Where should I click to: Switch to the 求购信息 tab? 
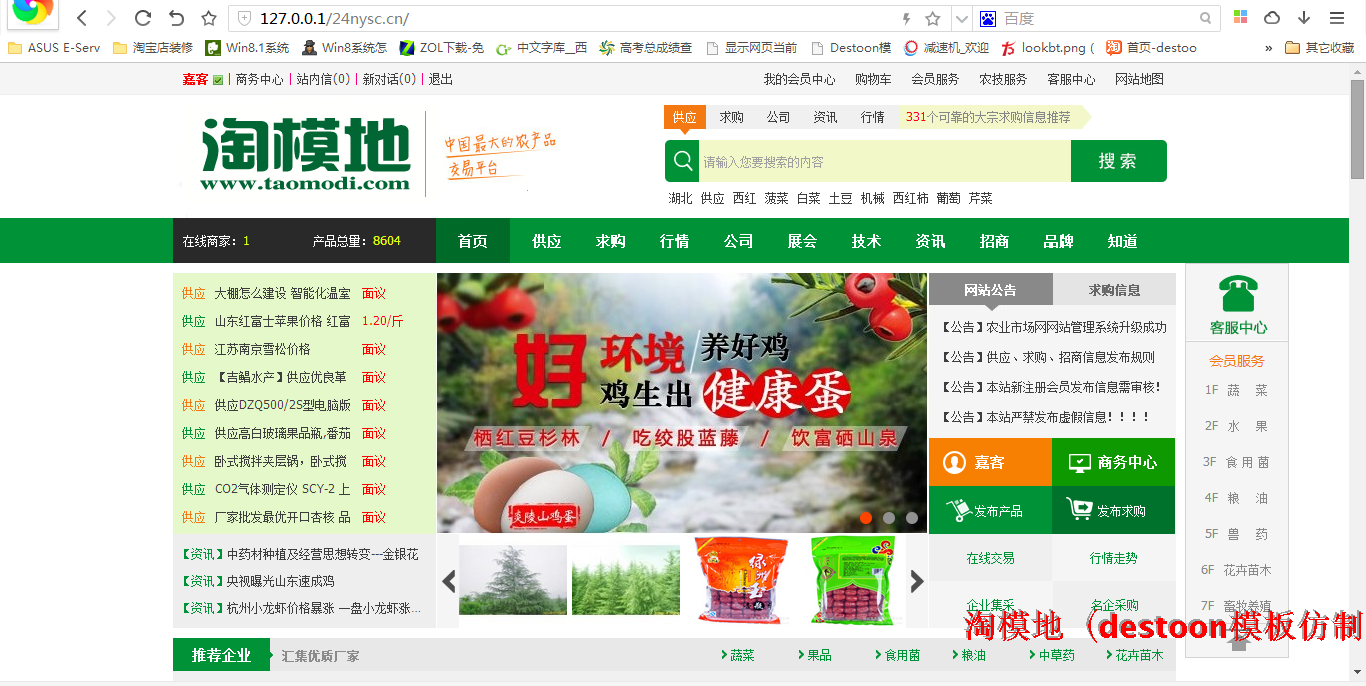click(1114, 290)
